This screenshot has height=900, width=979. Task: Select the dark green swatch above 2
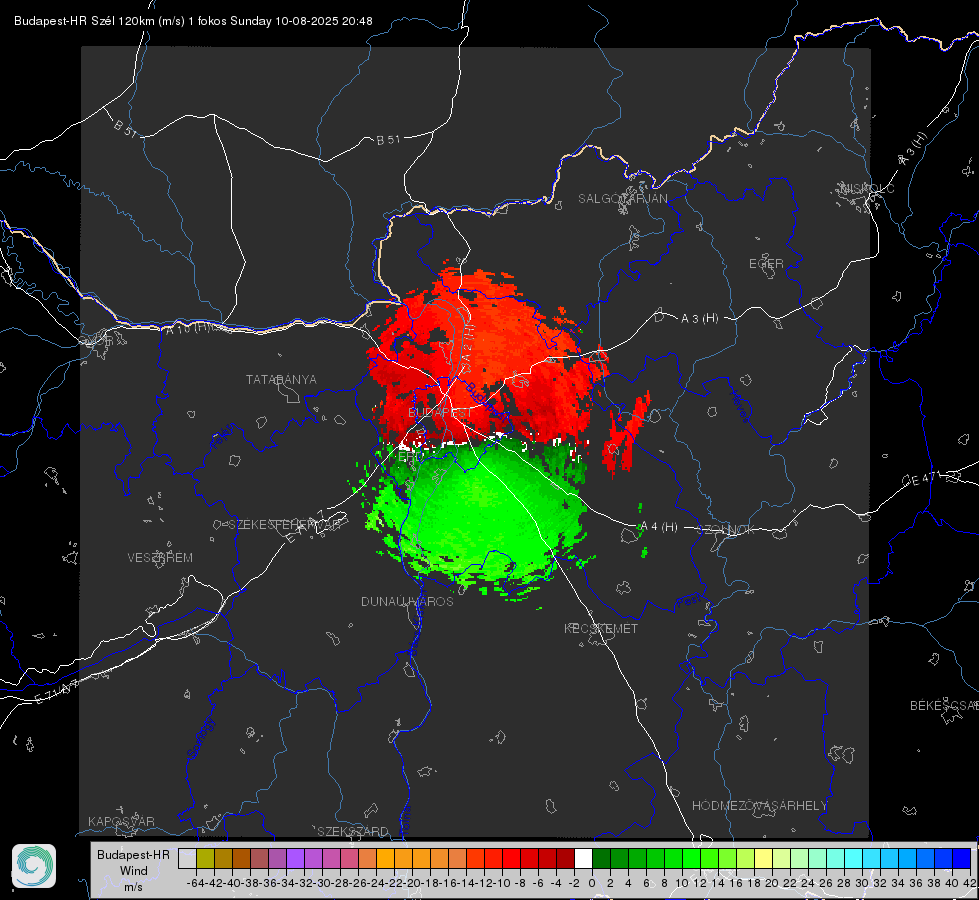(x=619, y=859)
